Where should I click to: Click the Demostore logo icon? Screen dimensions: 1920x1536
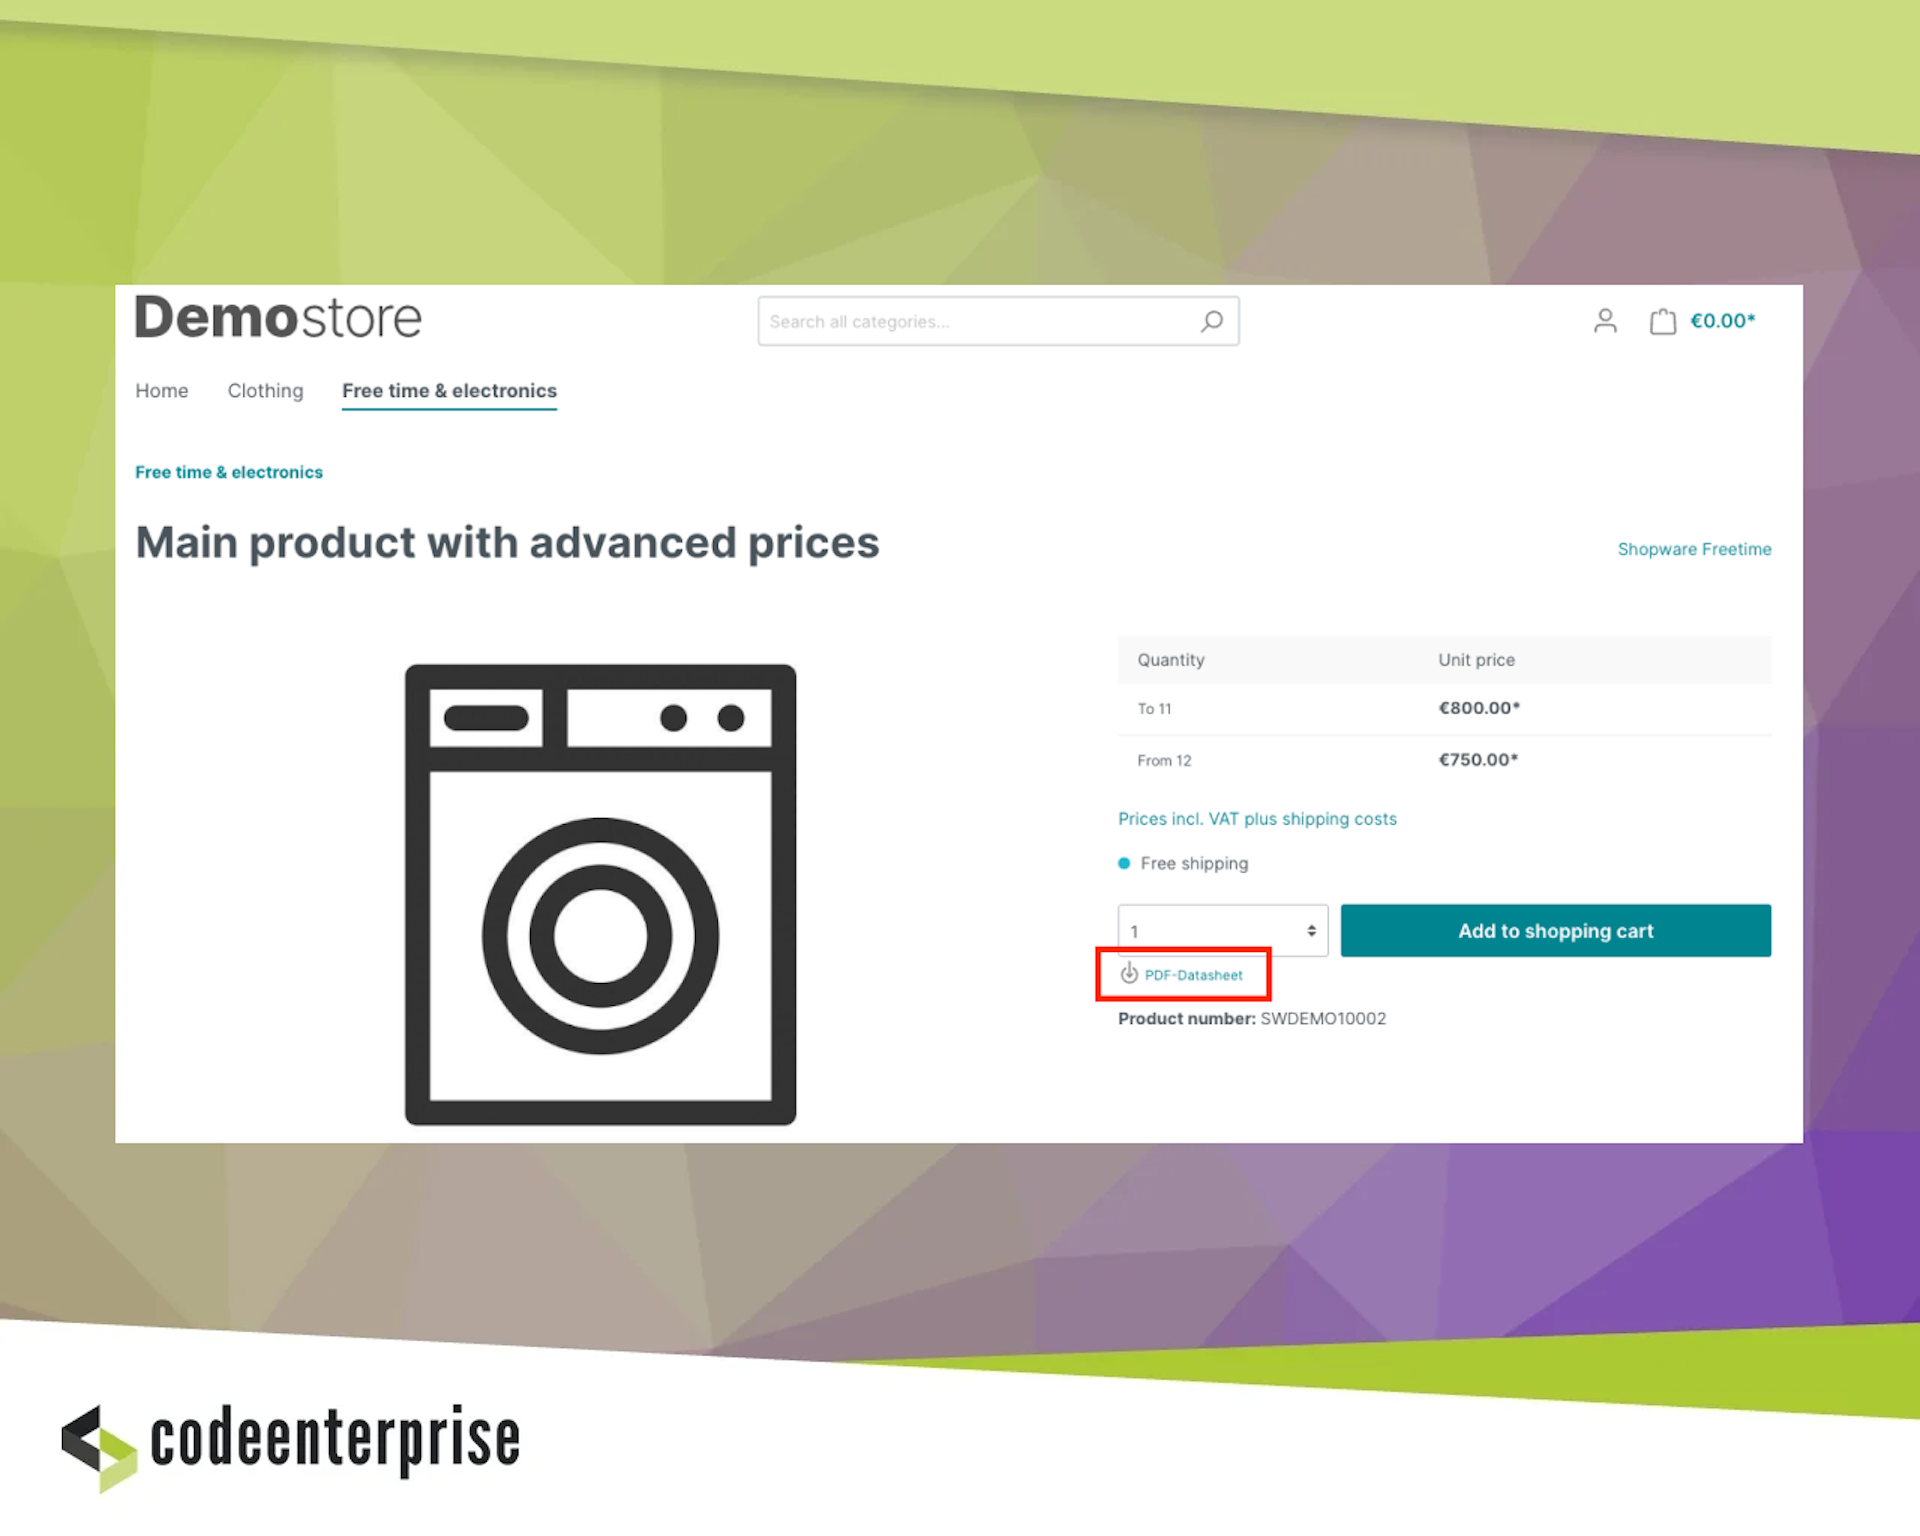coord(279,321)
